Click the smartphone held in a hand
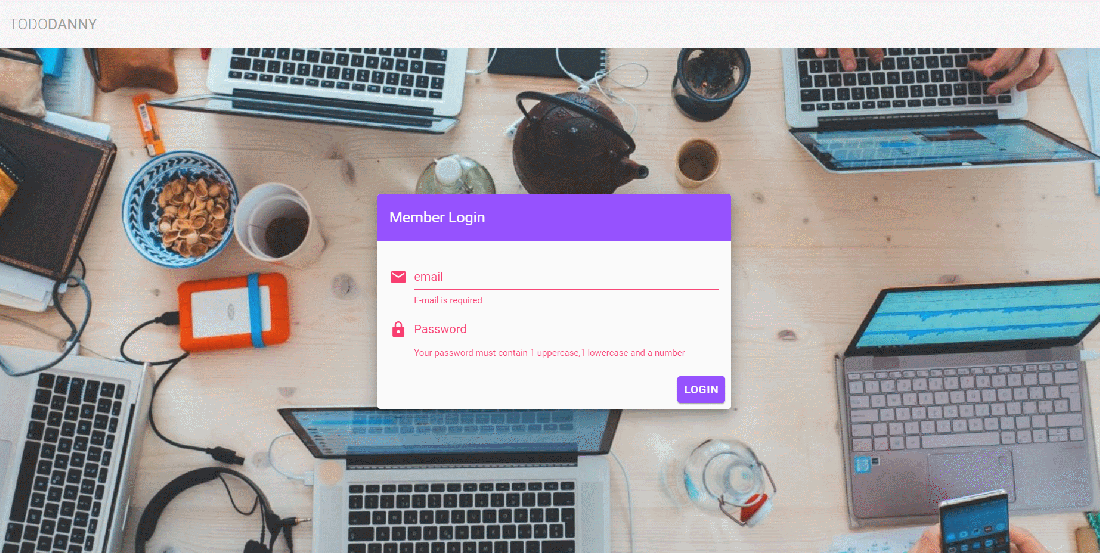 coord(974,522)
